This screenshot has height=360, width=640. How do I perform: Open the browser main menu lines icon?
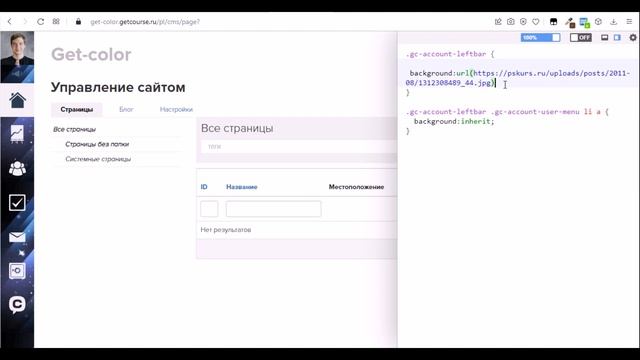coord(629,22)
